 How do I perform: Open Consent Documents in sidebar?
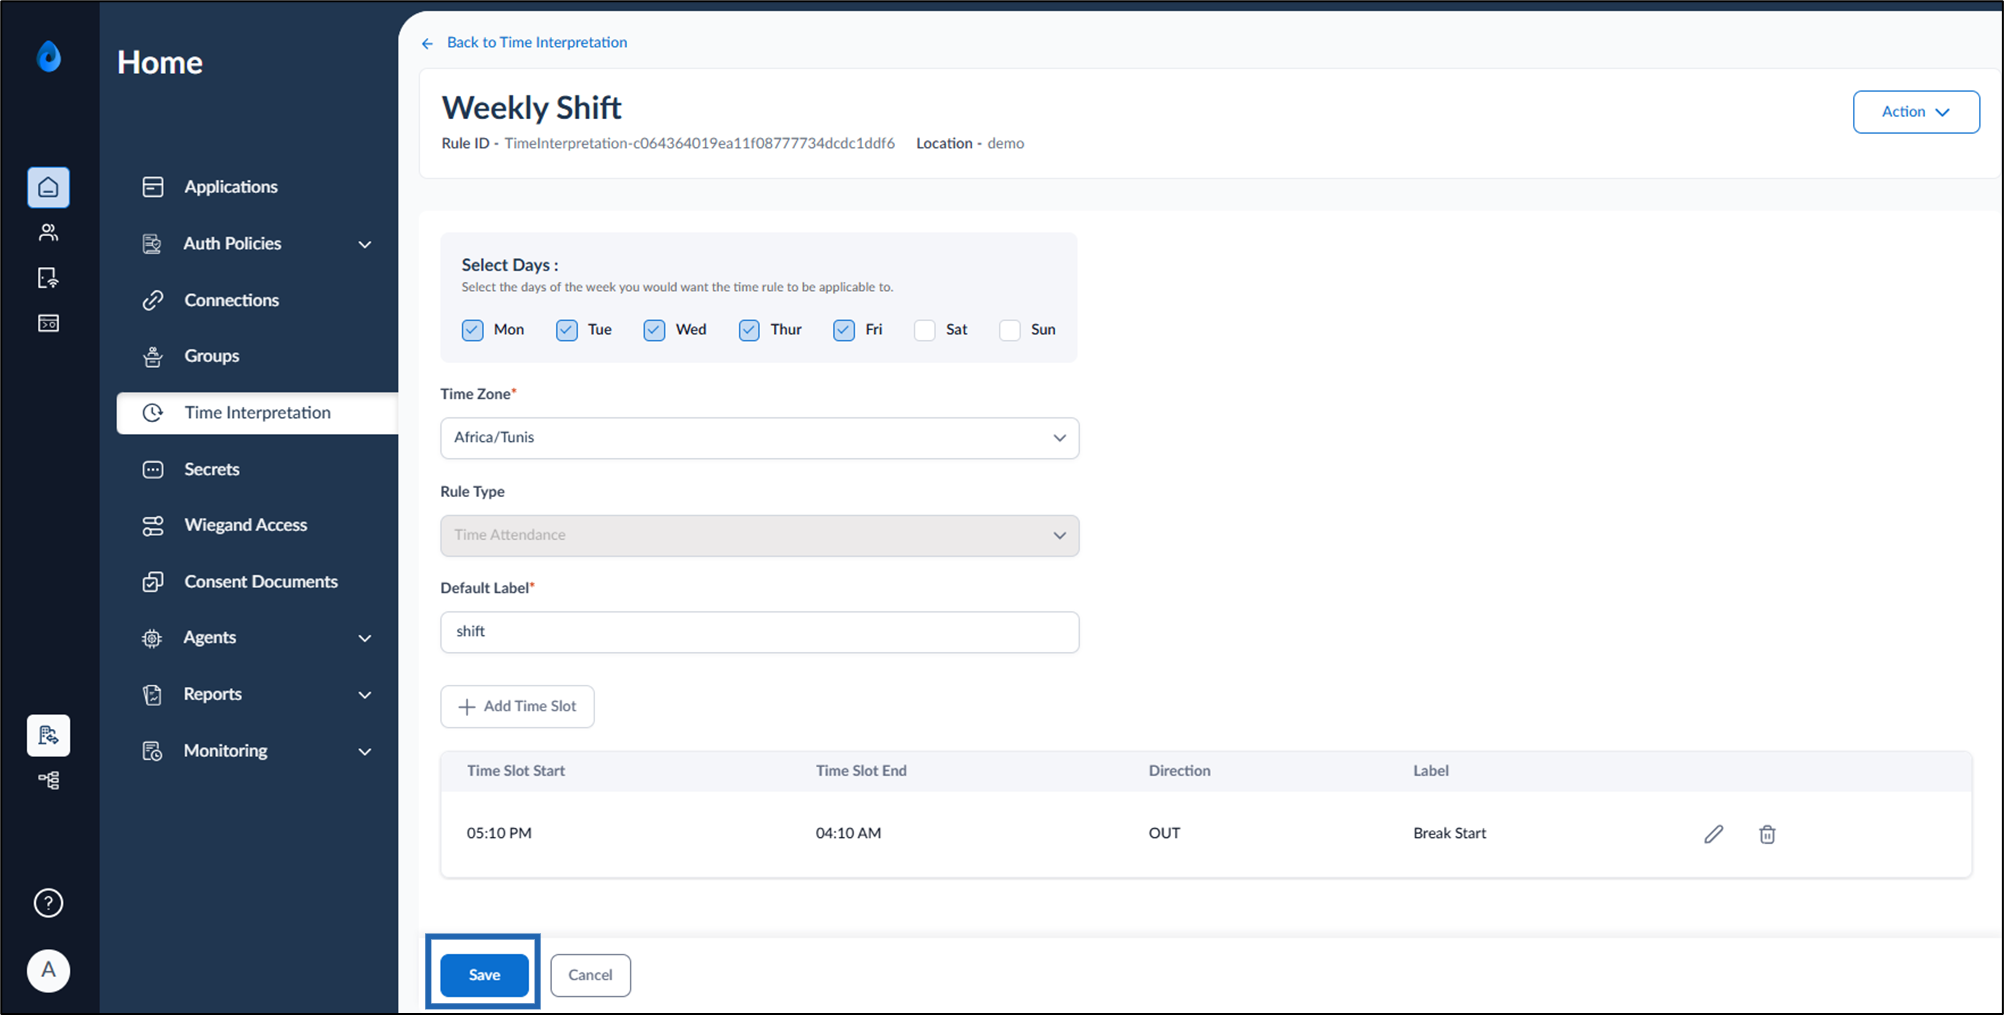click(x=261, y=582)
